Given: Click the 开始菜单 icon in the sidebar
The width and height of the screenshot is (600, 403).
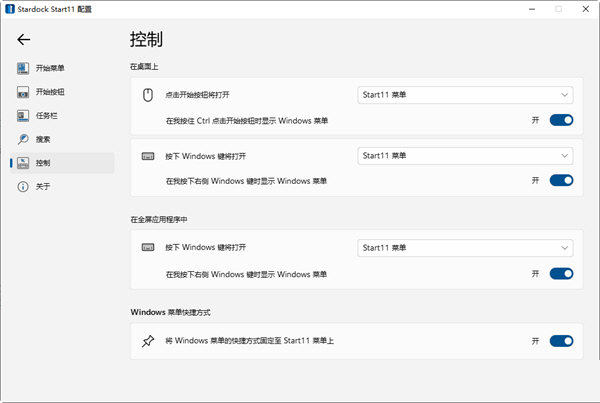Looking at the screenshot, I should [23, 68].
